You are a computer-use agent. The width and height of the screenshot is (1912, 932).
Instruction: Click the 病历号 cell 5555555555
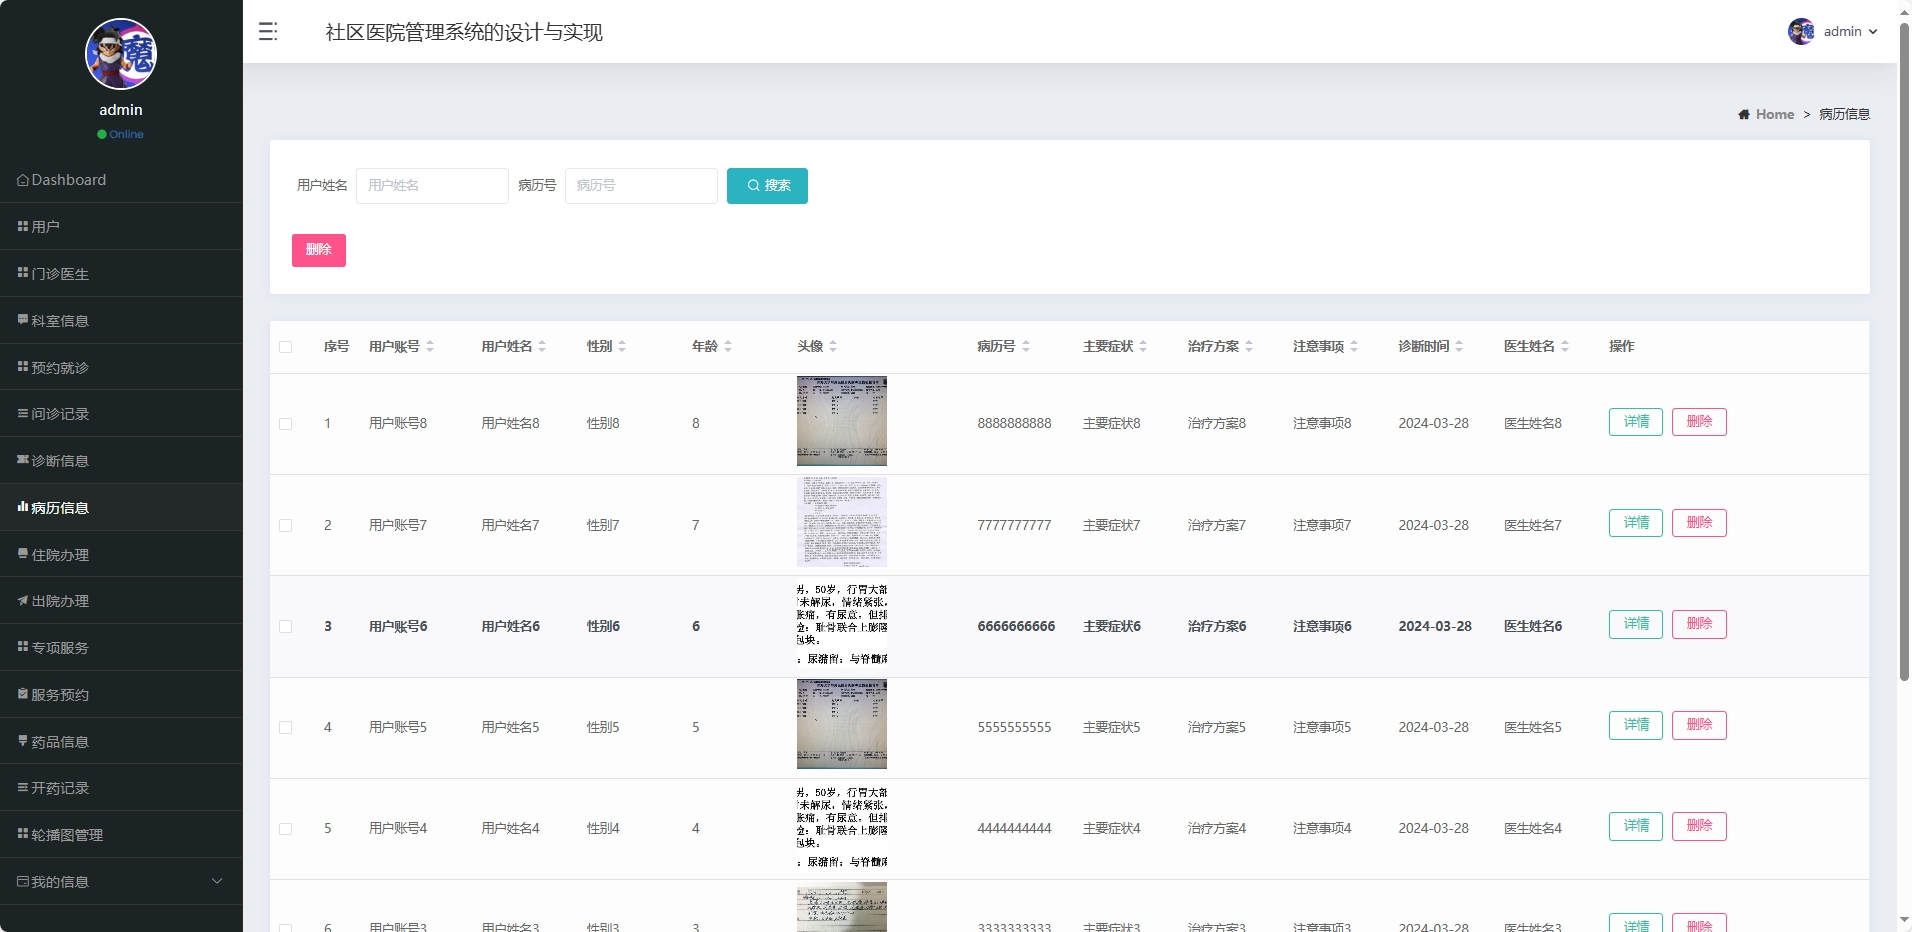coord(1014,728)
